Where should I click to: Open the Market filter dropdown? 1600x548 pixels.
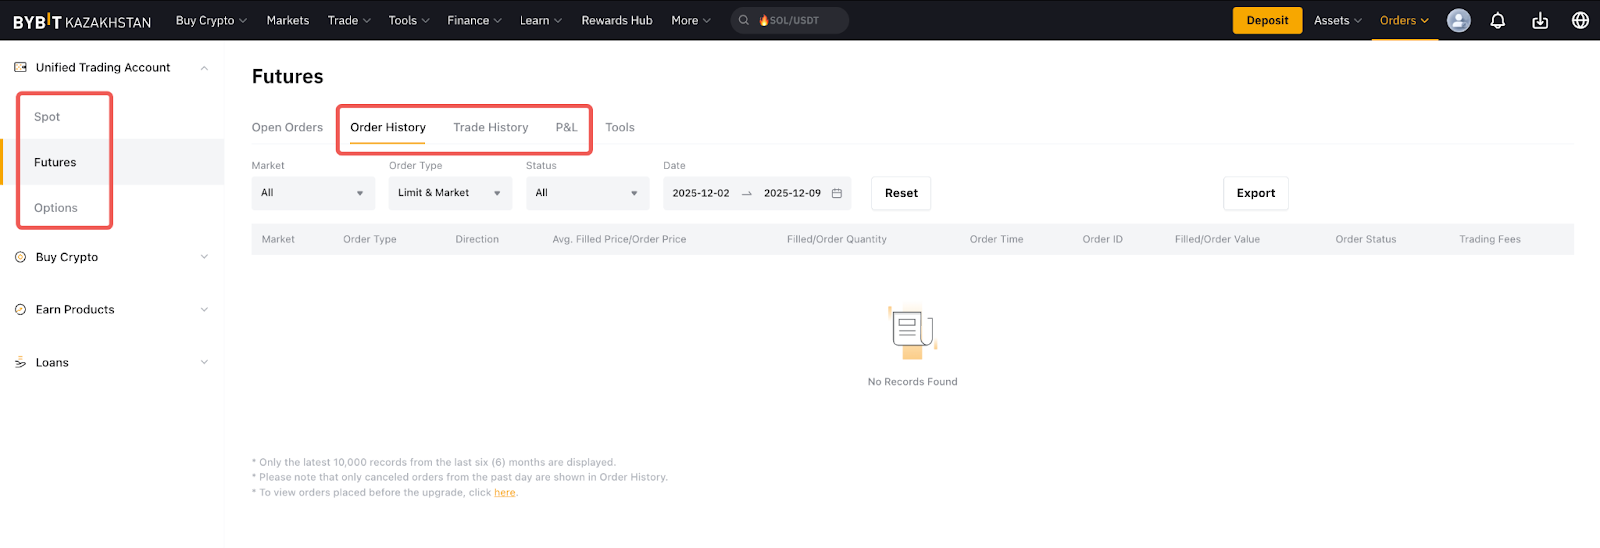pos(313,193)
